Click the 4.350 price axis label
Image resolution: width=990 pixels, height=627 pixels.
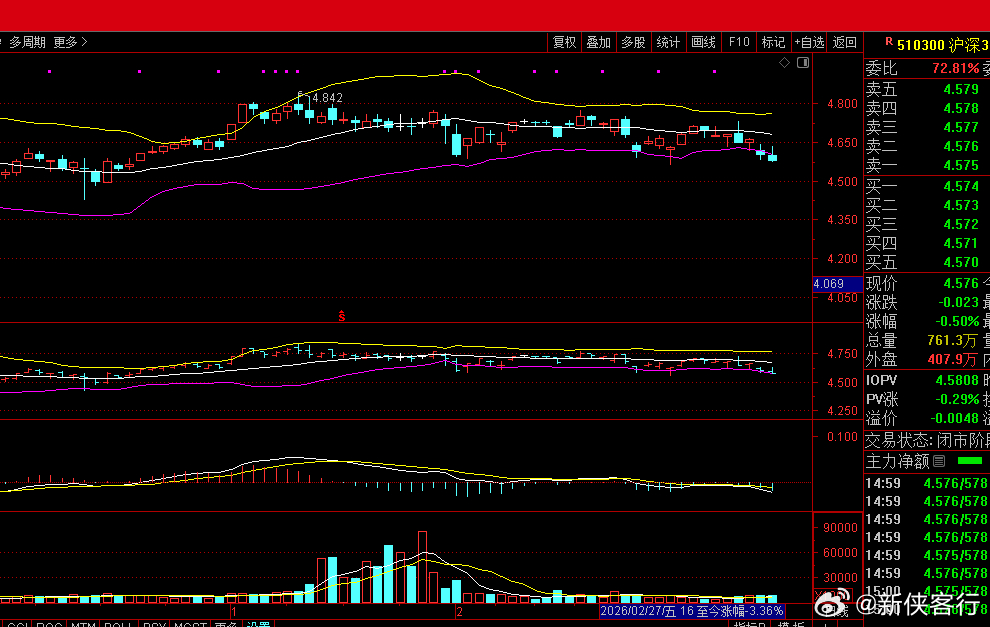(843, 220)
